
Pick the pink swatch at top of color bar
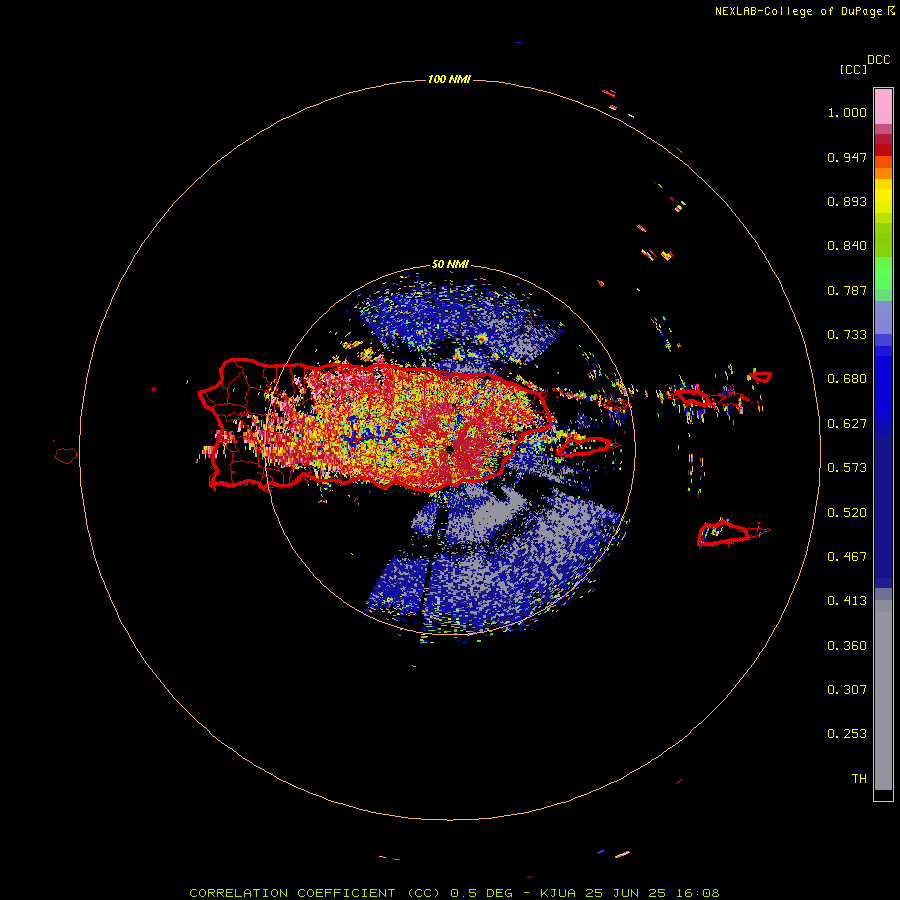(x=883, y=107)
